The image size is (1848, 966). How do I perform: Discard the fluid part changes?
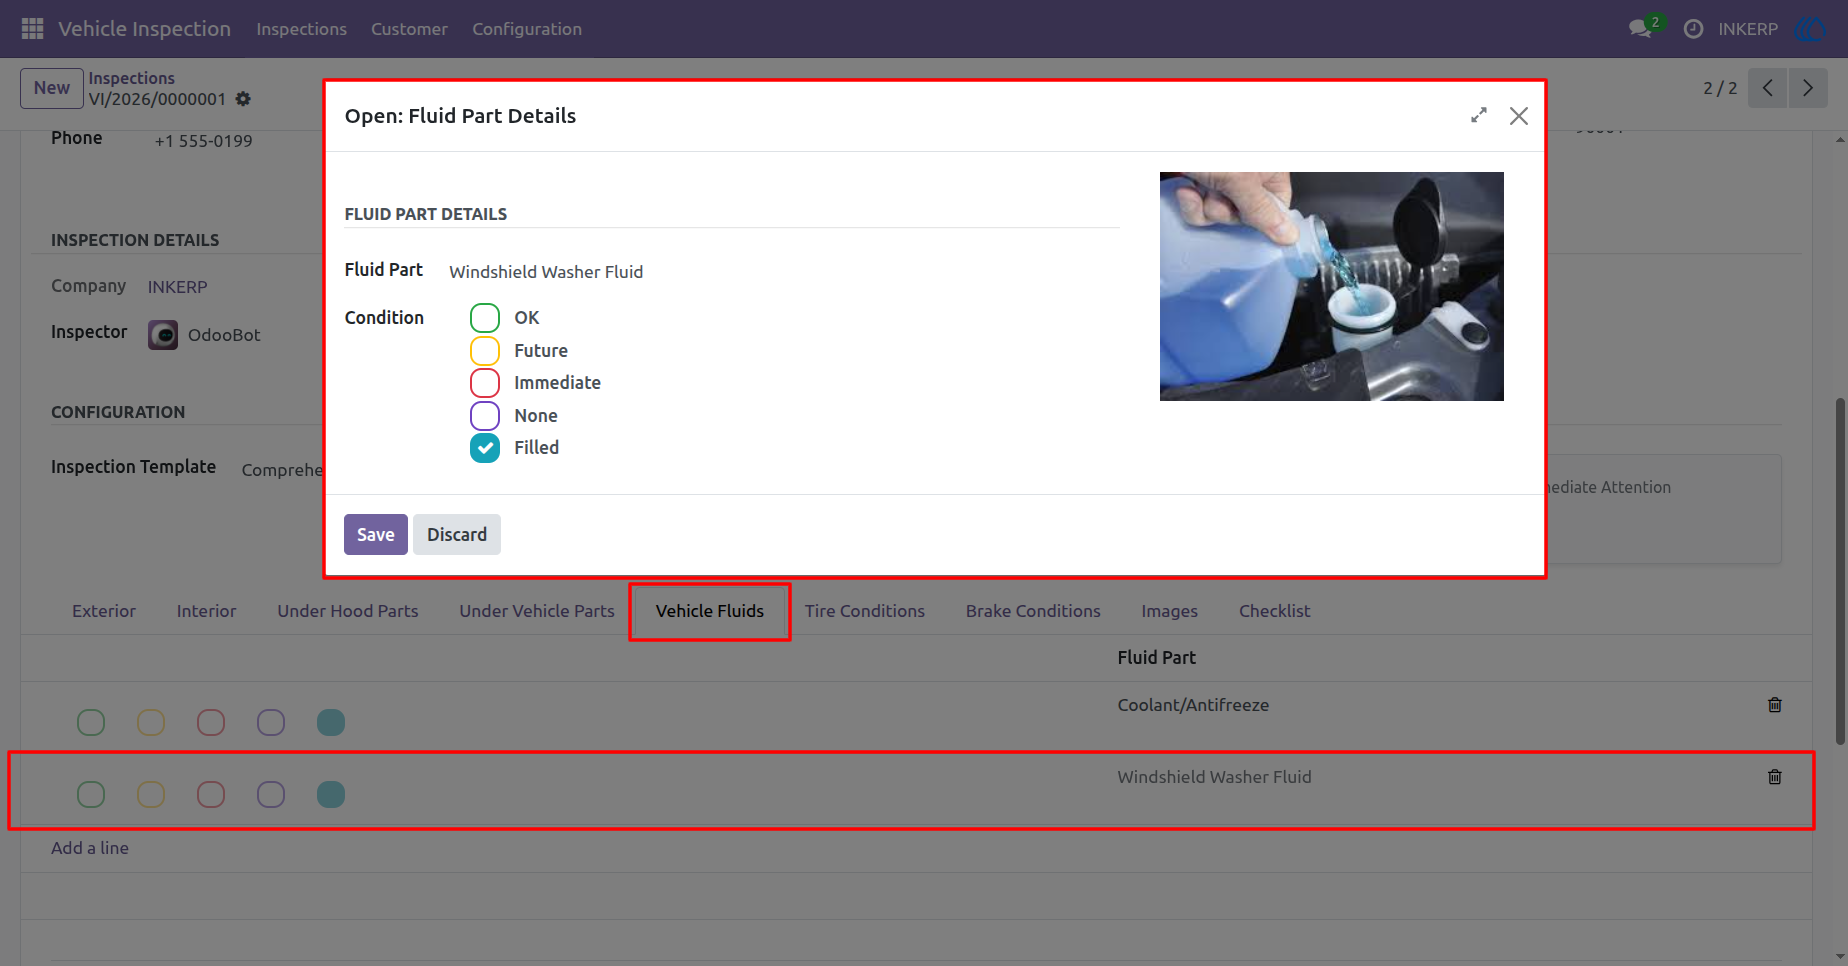point(457,535)
